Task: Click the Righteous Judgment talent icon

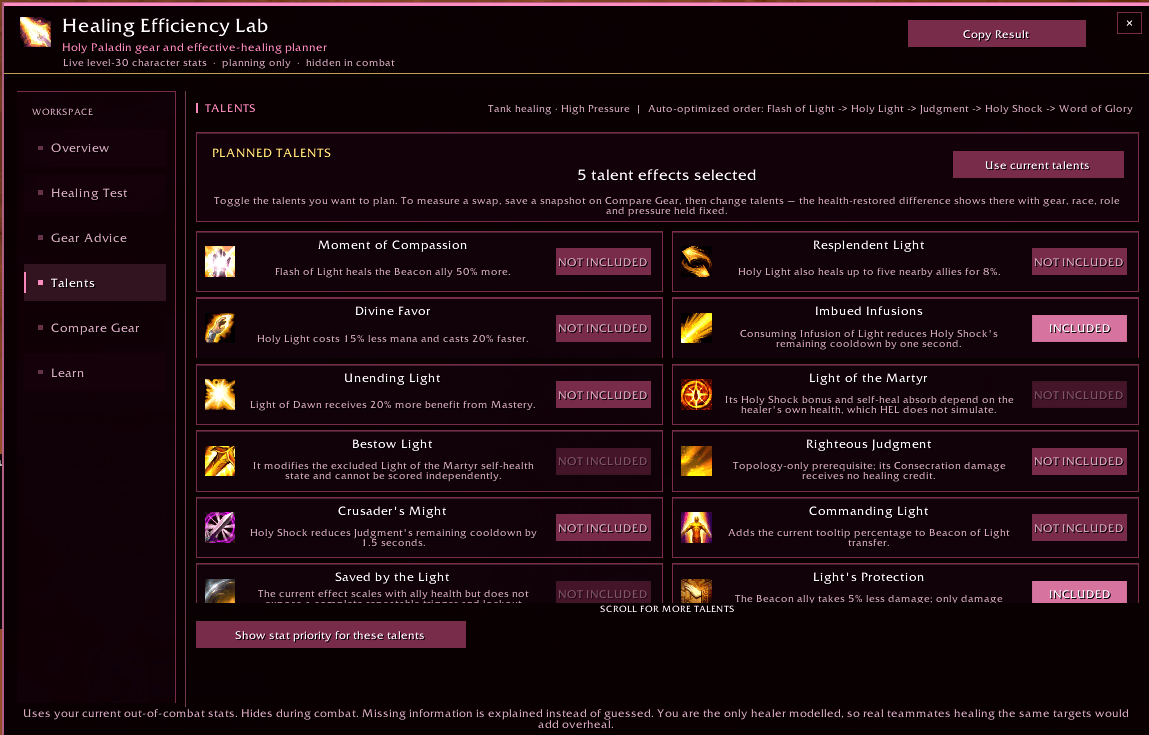Action: coord(696,461)
